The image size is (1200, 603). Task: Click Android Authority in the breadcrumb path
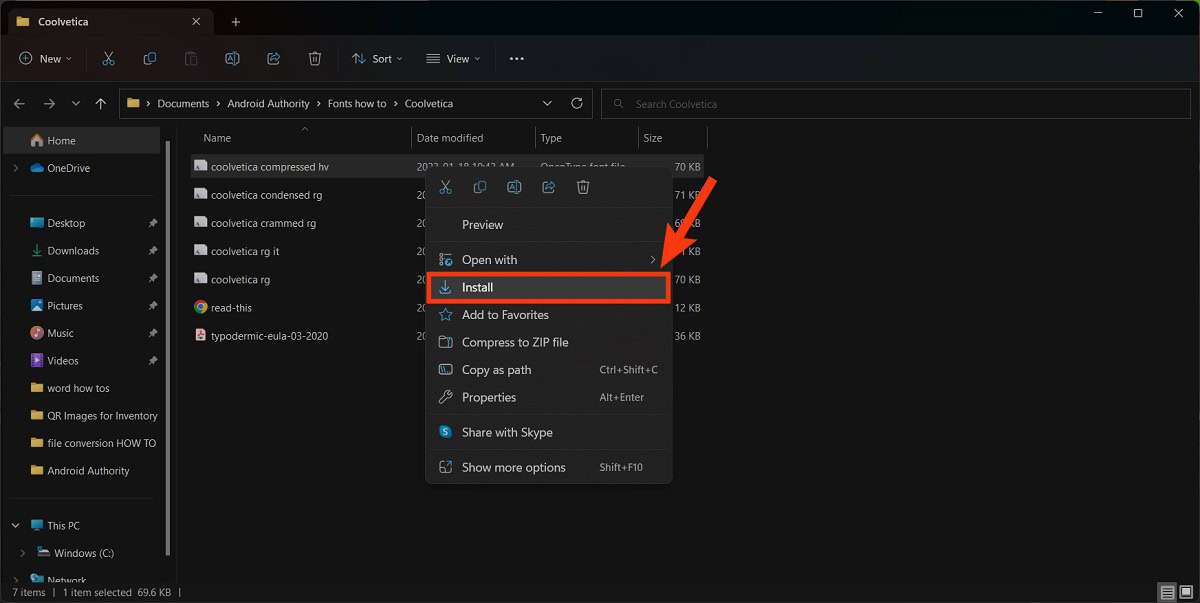(268, 104)
